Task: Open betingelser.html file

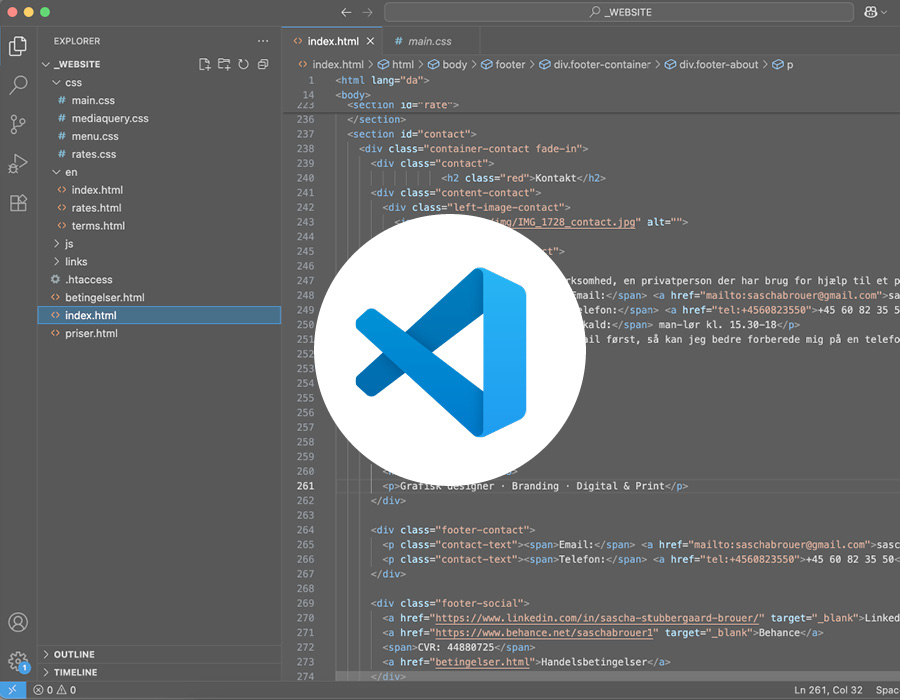Action: (159, 297)
